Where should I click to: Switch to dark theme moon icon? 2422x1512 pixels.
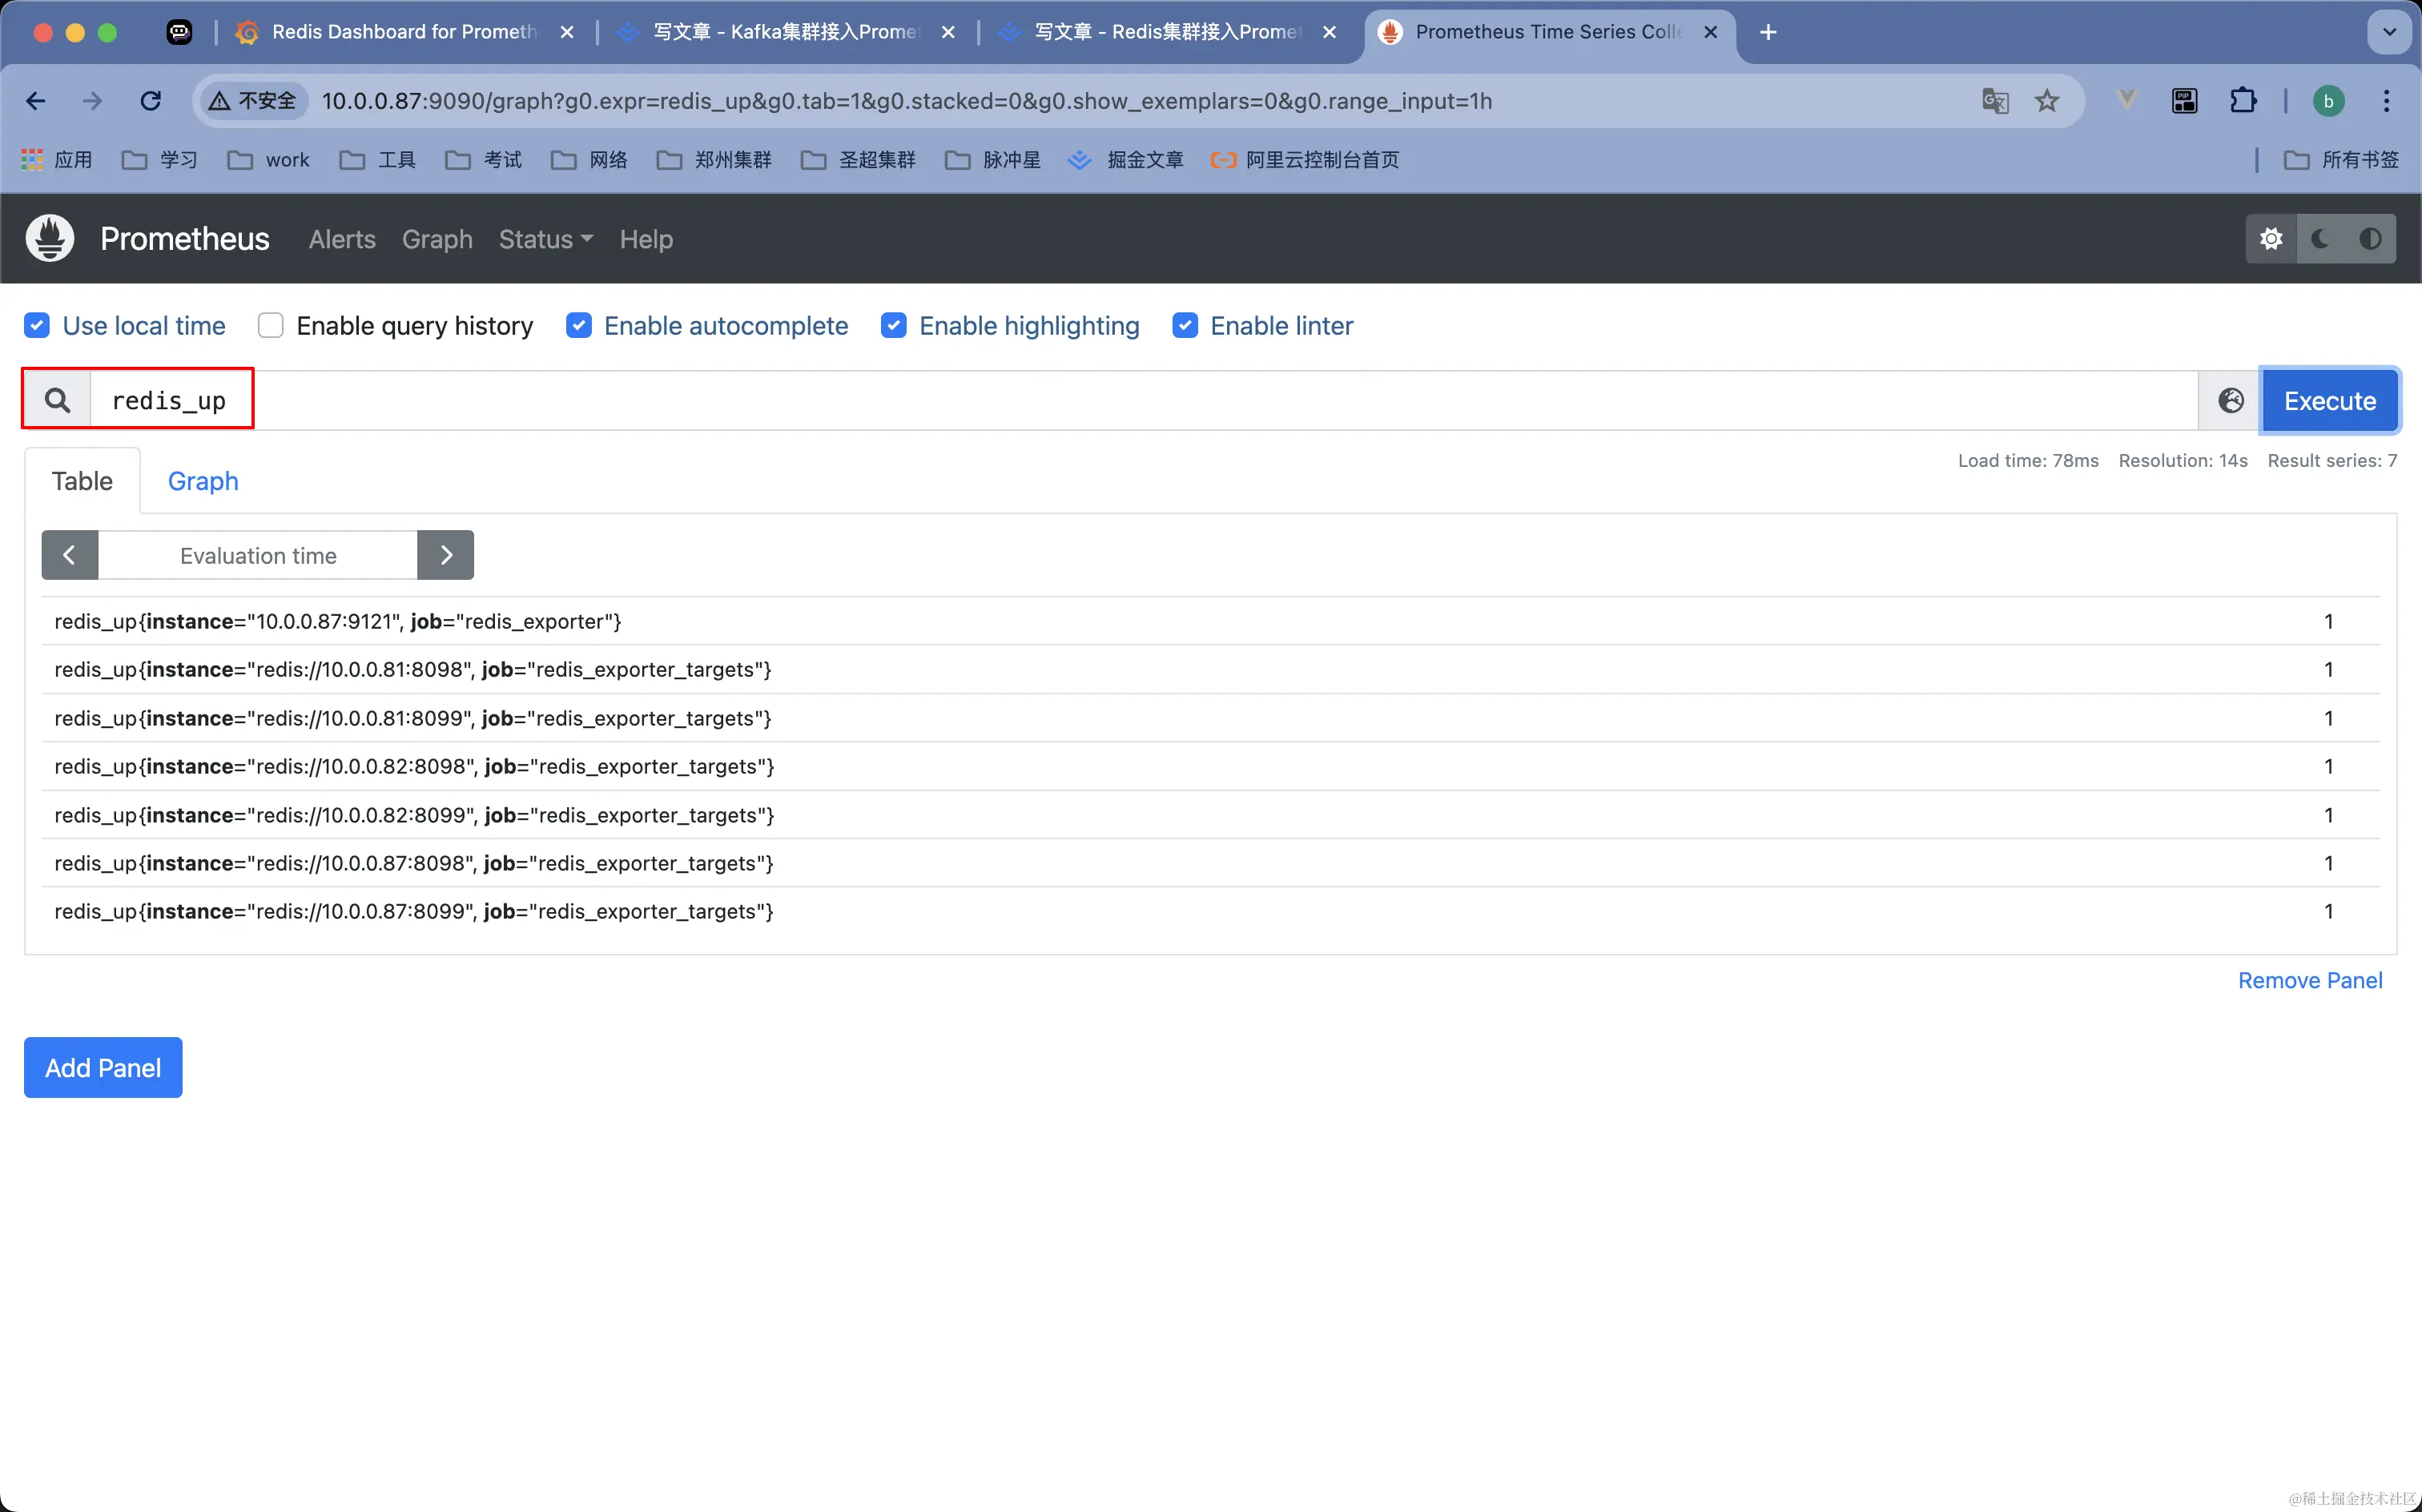(2320, 239)
